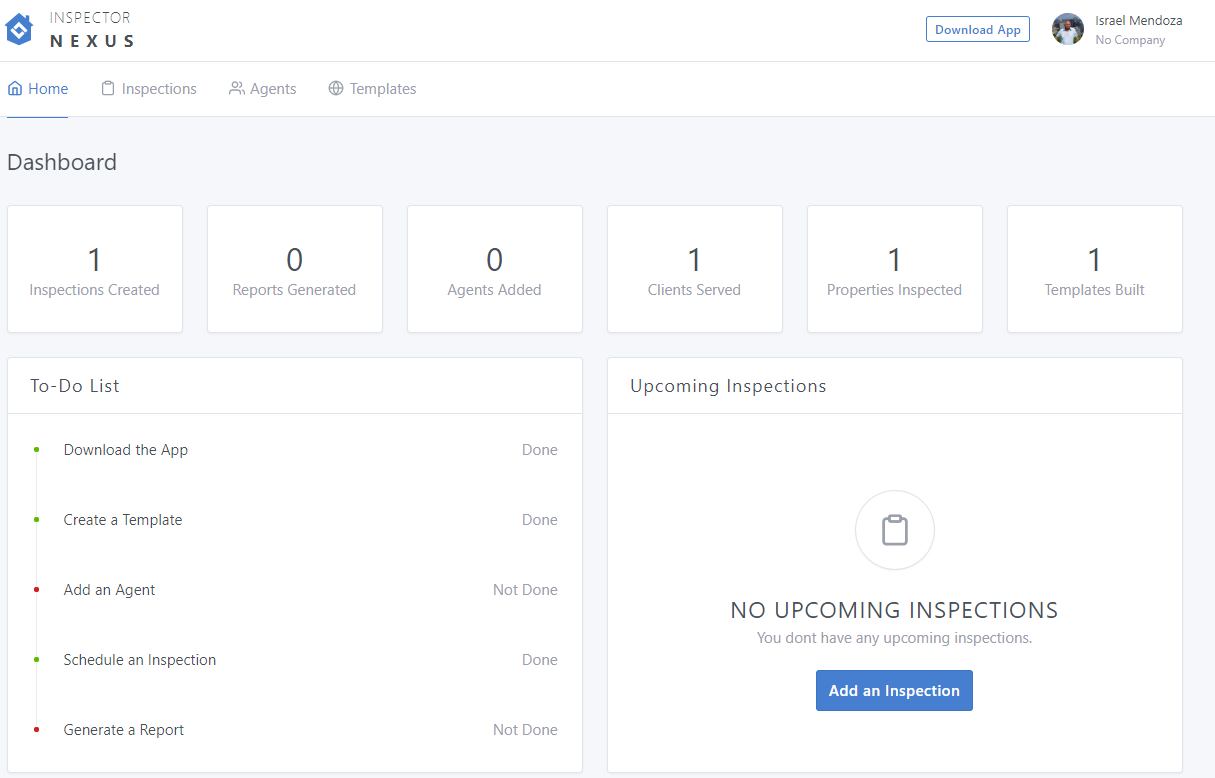The height and width of the screenshot is (778, 1215).
Task: Select the Add an Agent to-do item
Action: [x=109, y=590]
